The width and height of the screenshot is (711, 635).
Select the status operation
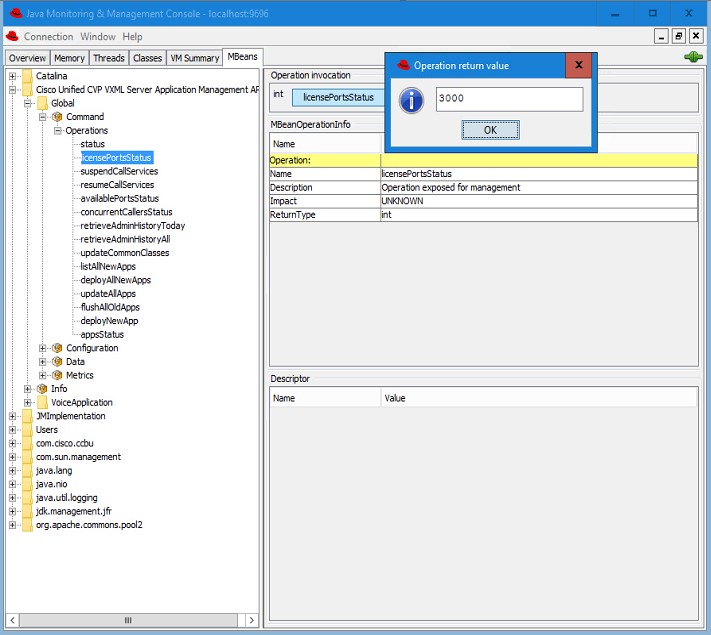coord(93,144)
